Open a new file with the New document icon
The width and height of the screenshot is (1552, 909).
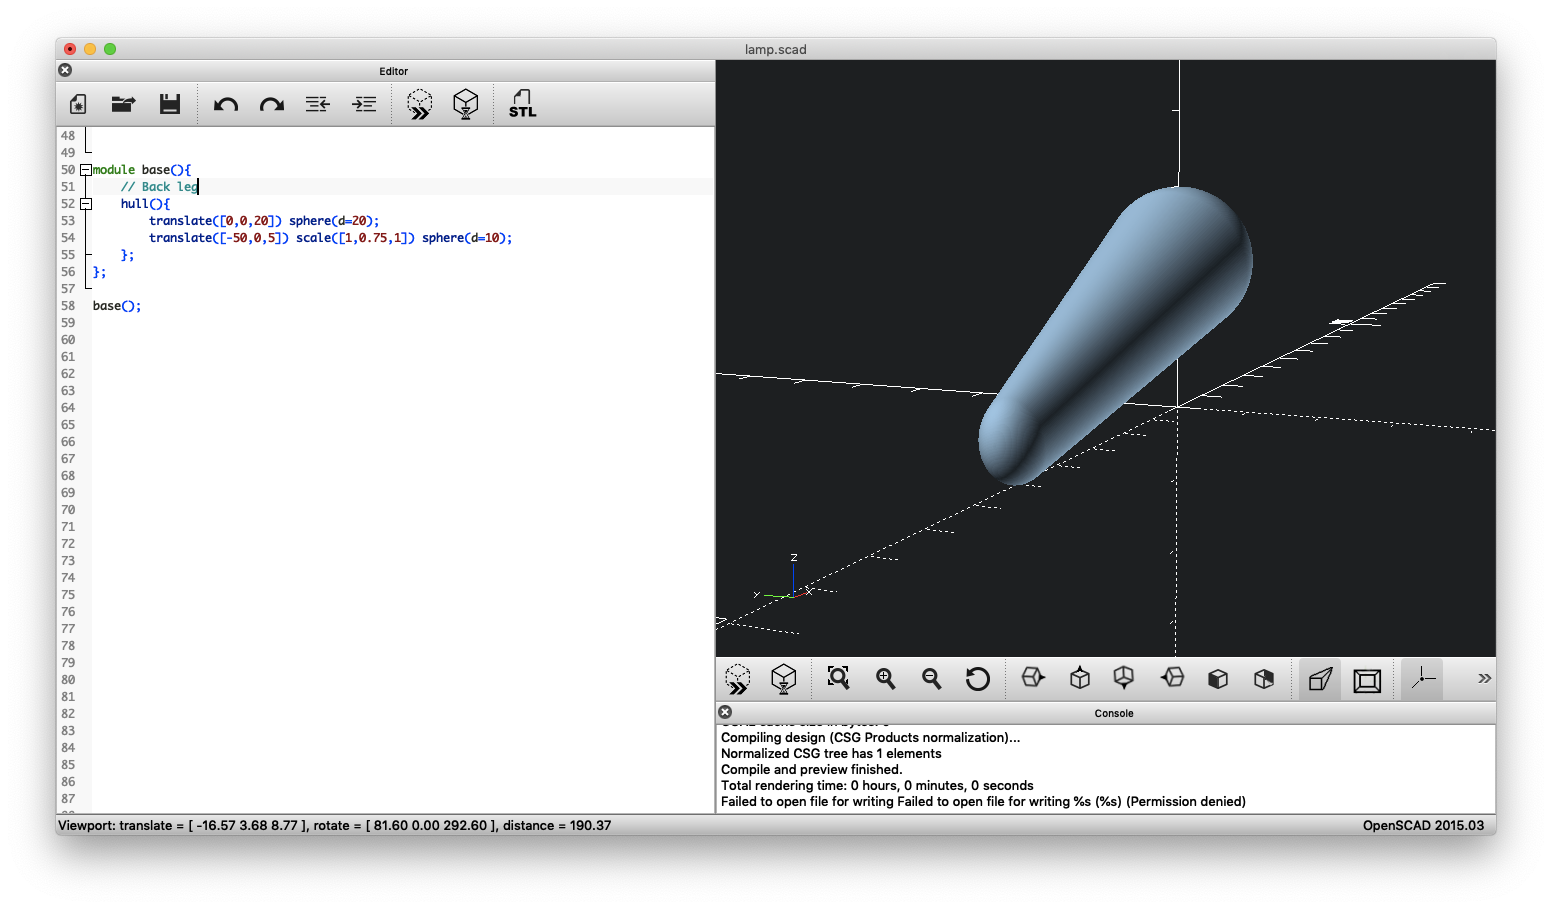(x=77, y=103)
